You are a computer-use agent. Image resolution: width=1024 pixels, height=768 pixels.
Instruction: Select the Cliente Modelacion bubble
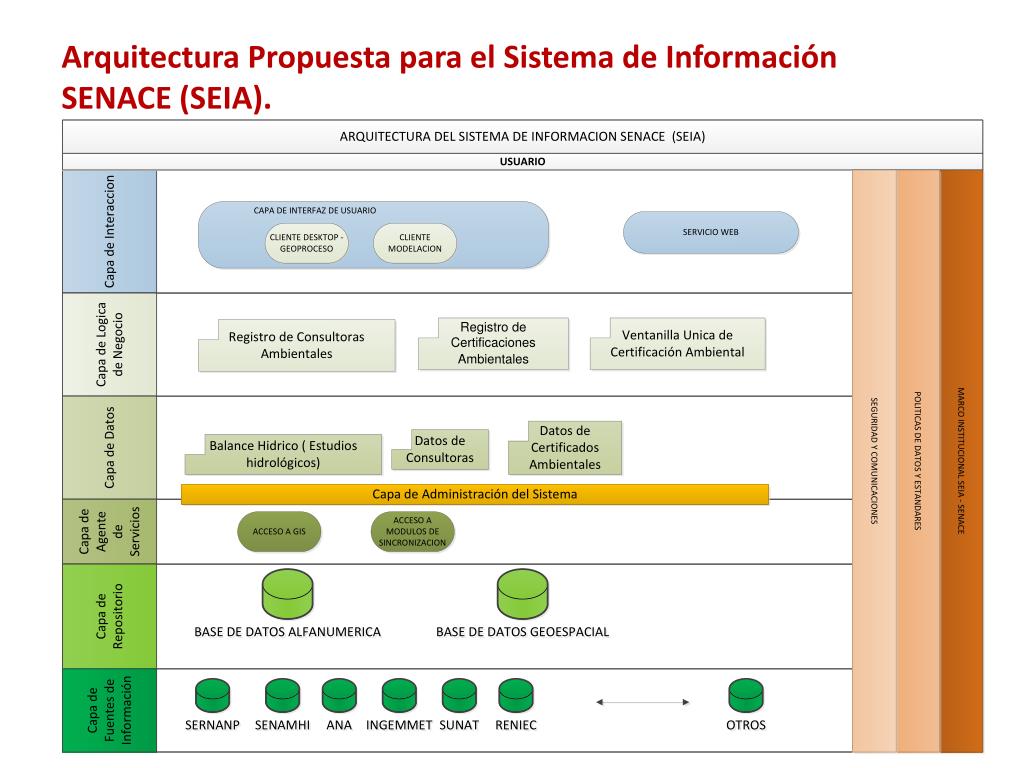[415, 243]
